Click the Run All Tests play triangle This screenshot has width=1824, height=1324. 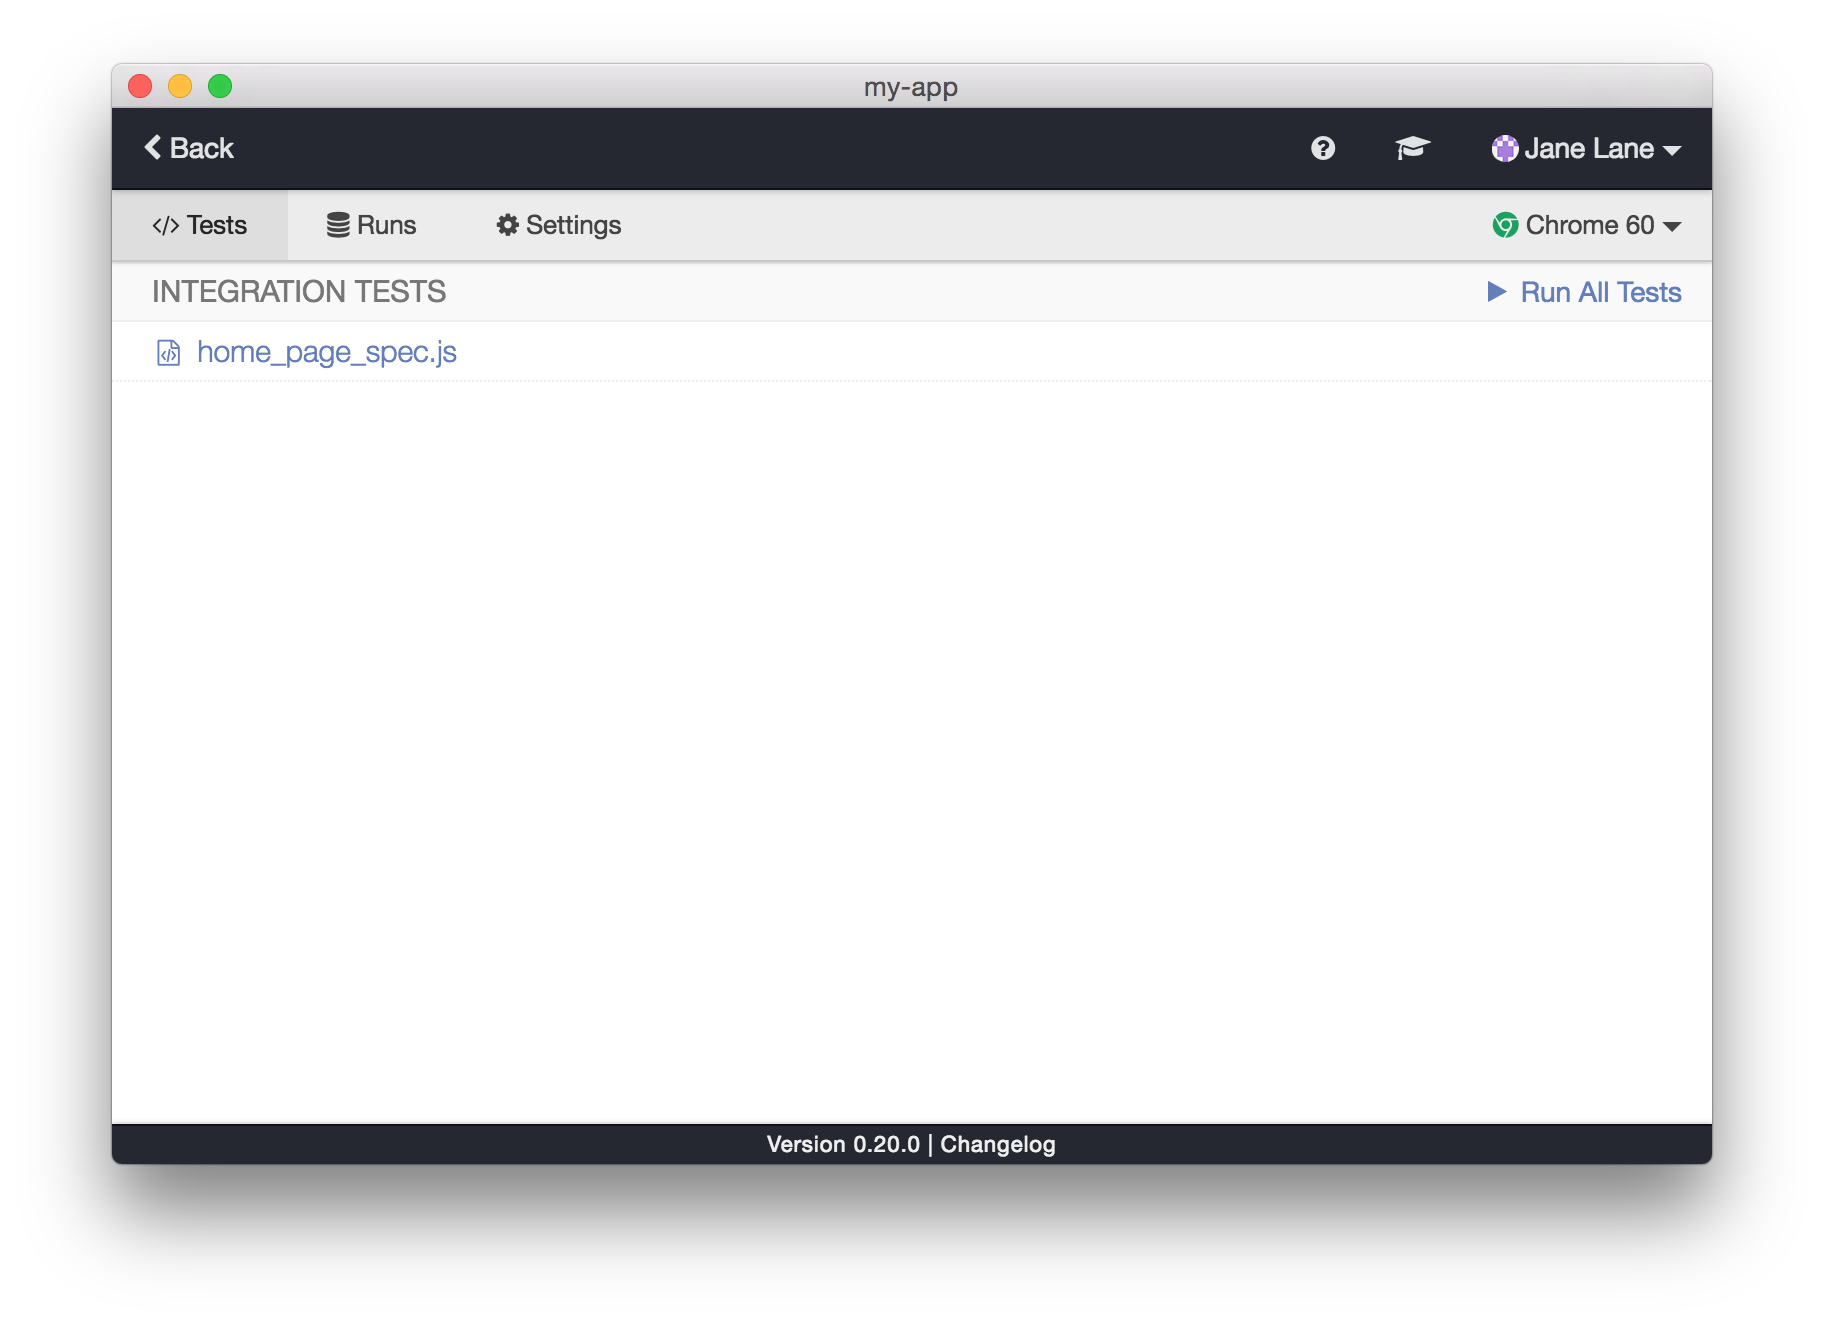tap(1497, 291)
